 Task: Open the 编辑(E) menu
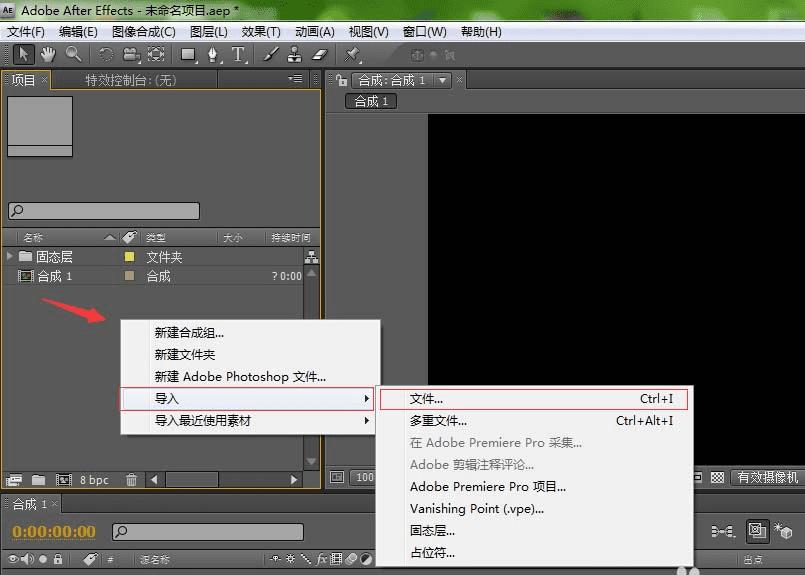78,32
